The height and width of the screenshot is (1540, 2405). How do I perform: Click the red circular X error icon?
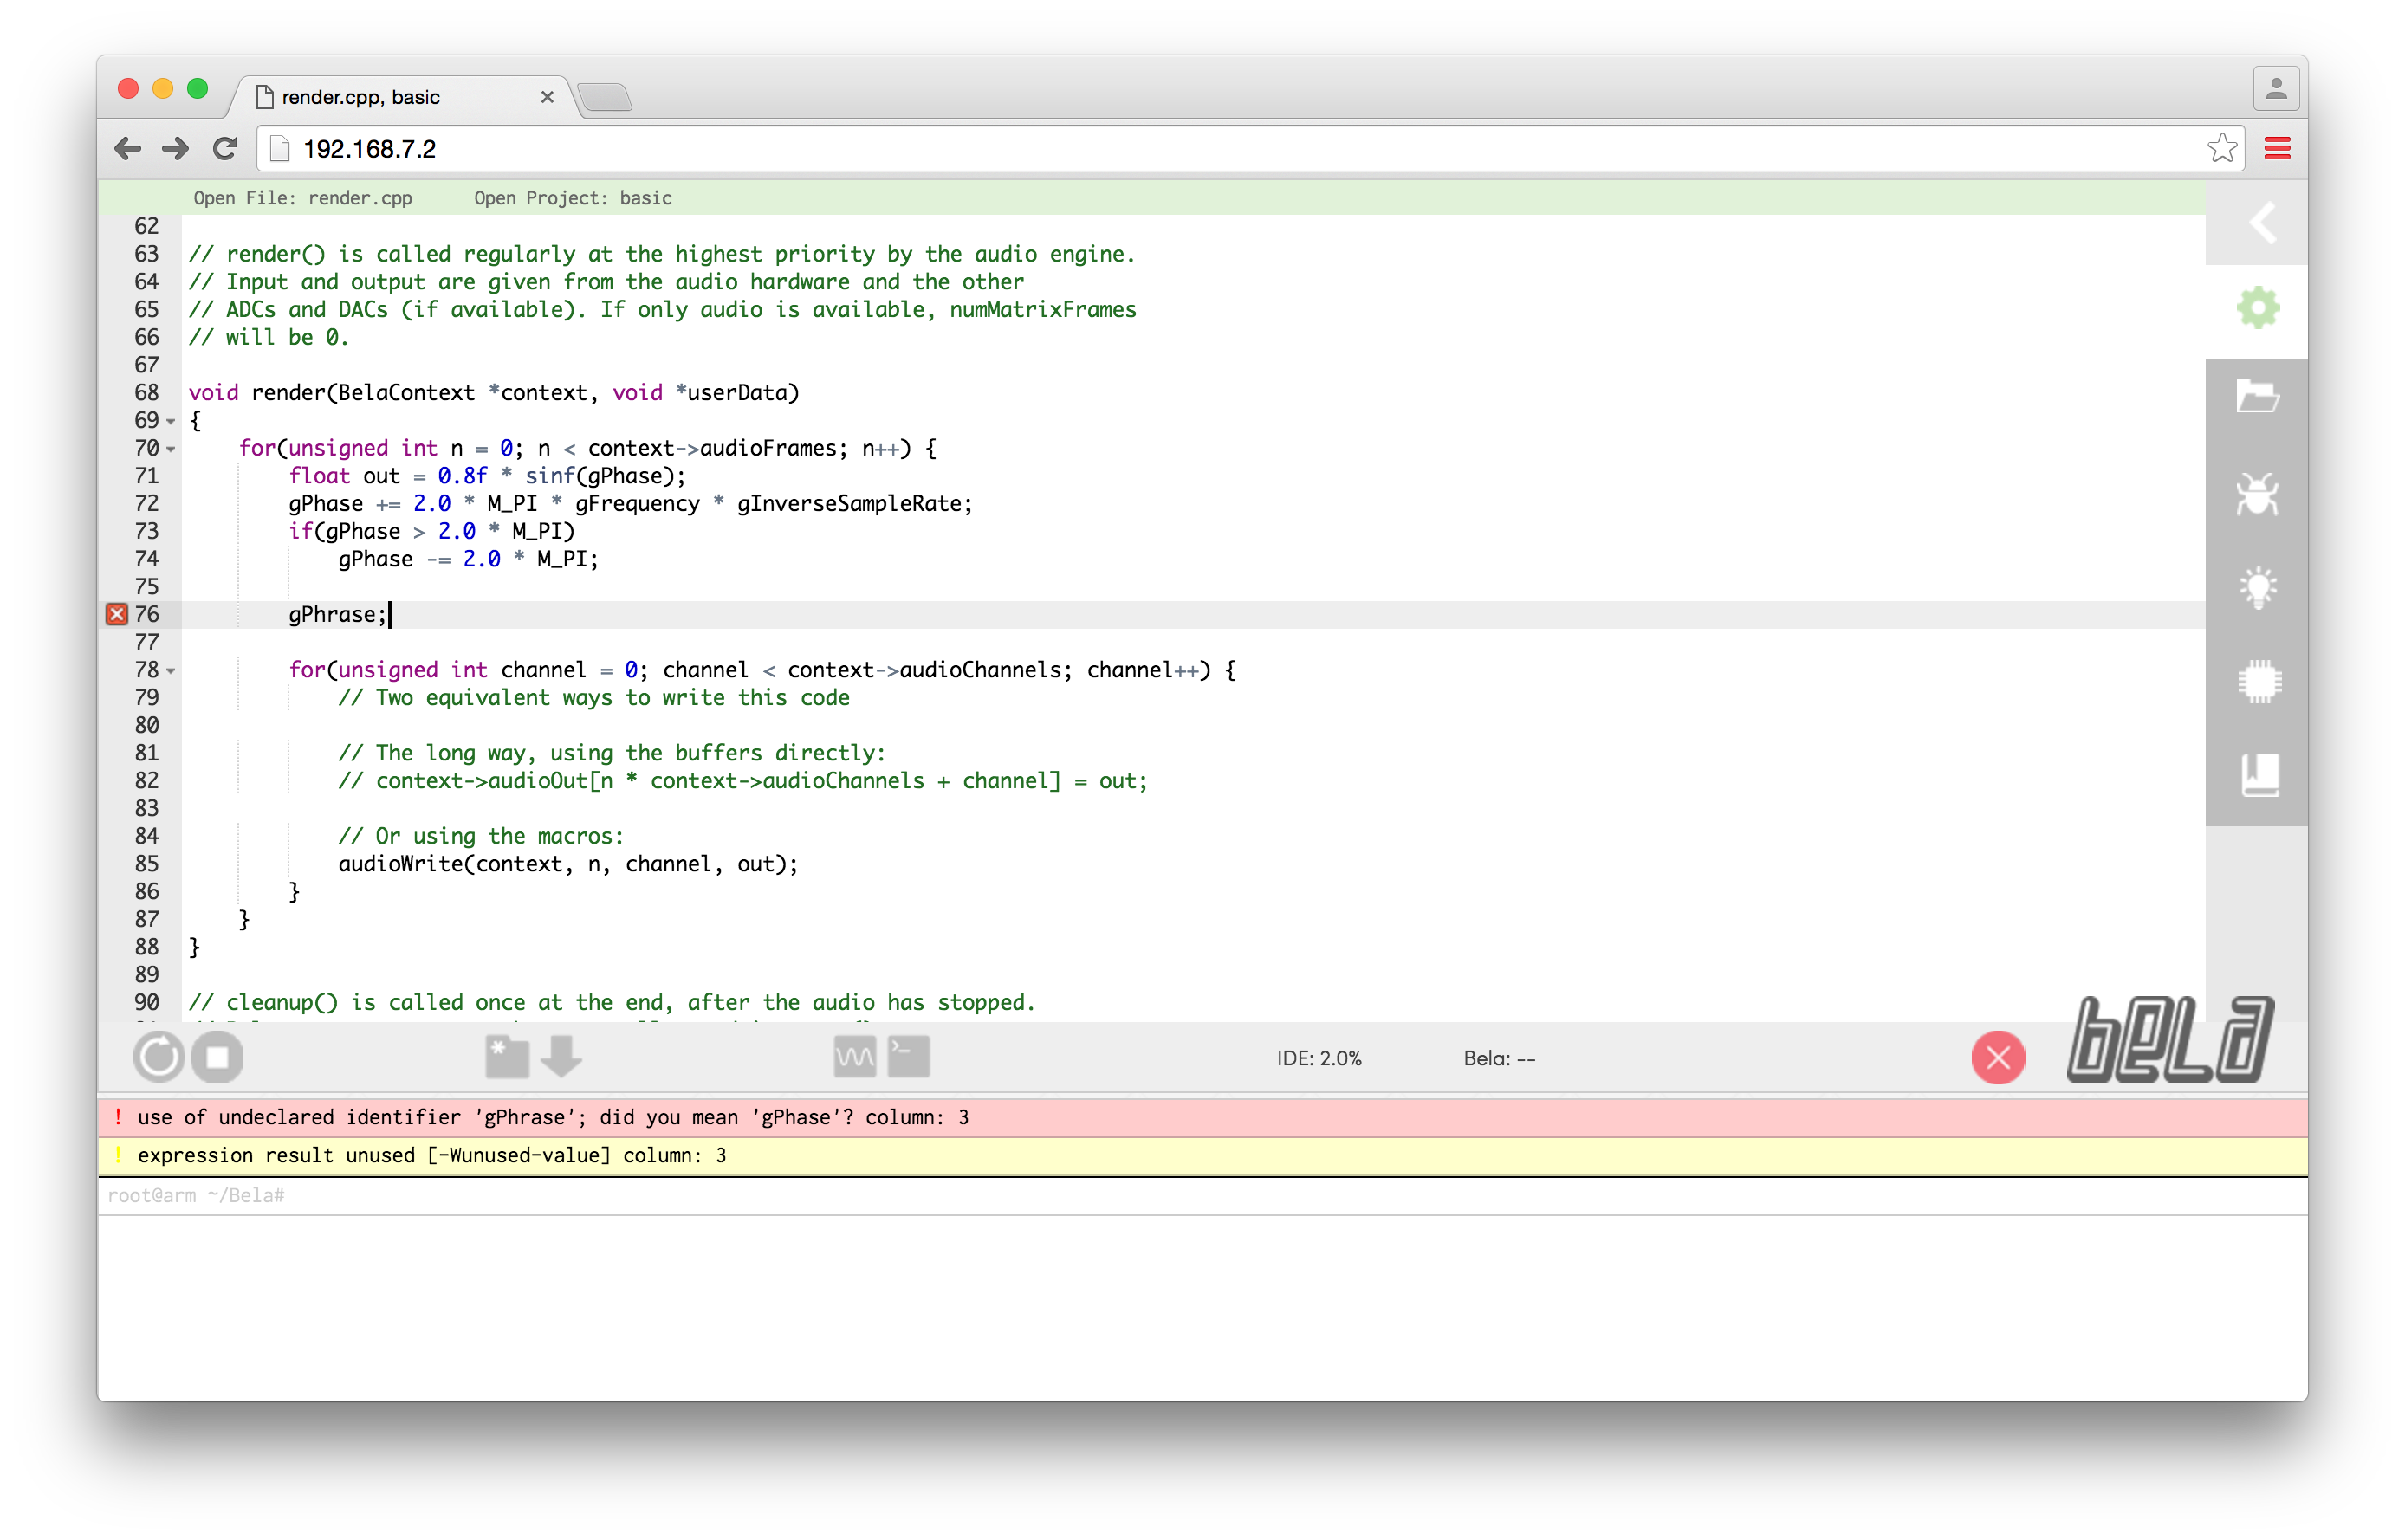pos(1998,1057)
